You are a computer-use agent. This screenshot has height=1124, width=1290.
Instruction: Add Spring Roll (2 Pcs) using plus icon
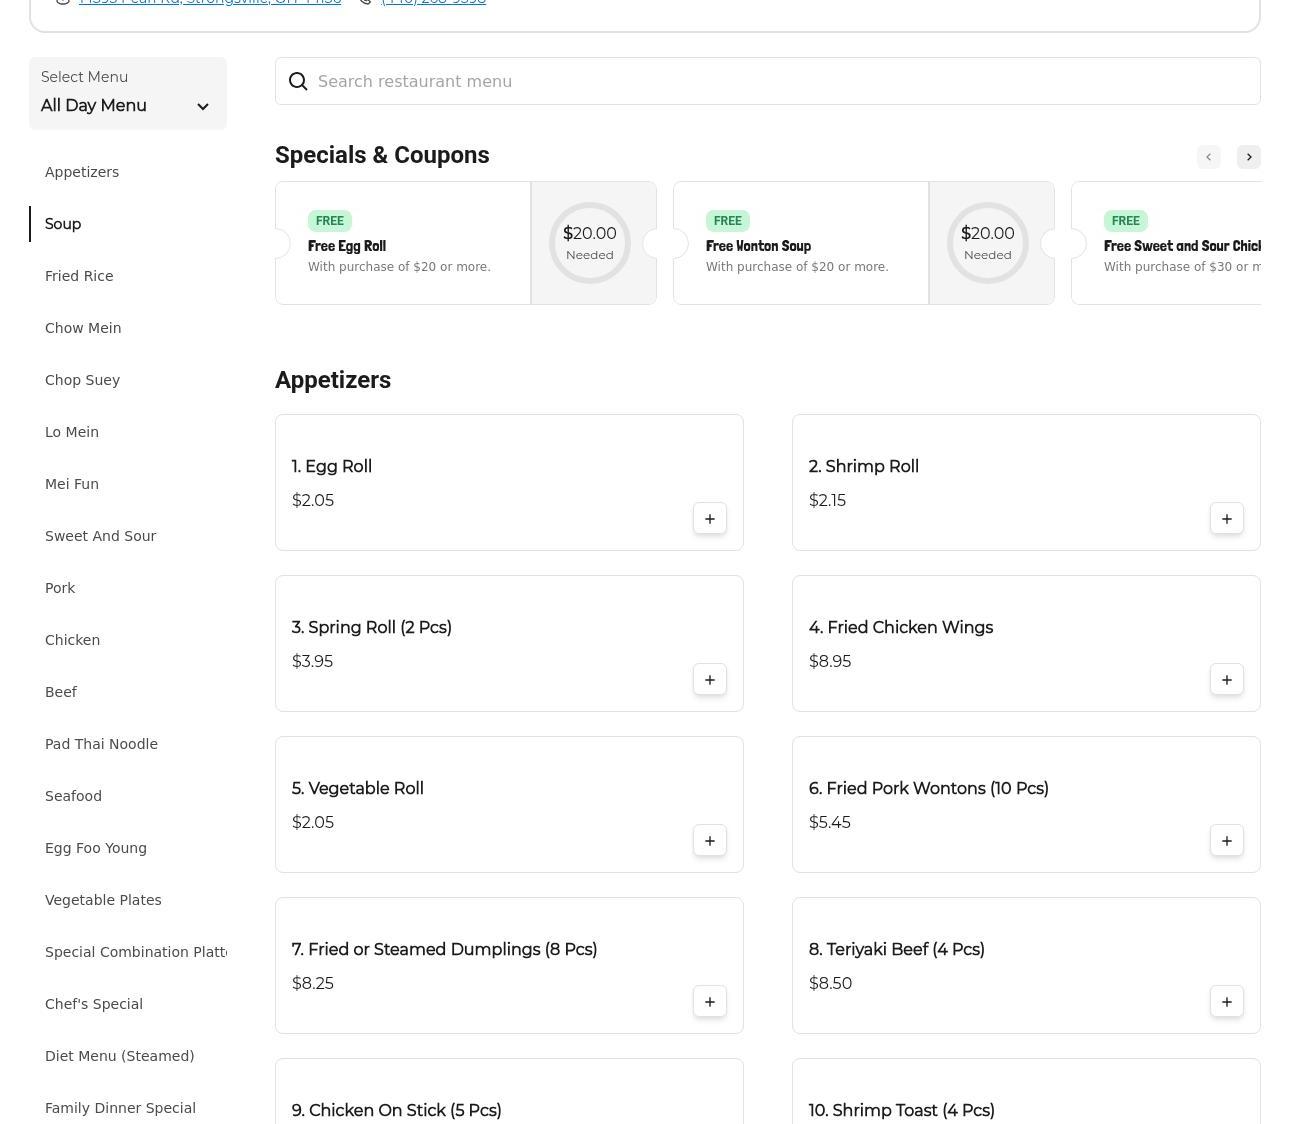tap(709, 680)
